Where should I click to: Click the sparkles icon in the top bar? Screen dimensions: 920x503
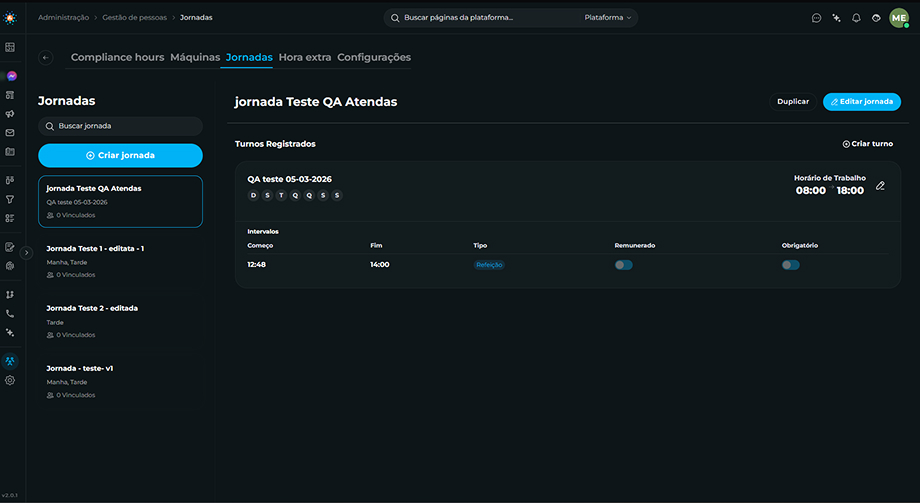tap(836, 18)
